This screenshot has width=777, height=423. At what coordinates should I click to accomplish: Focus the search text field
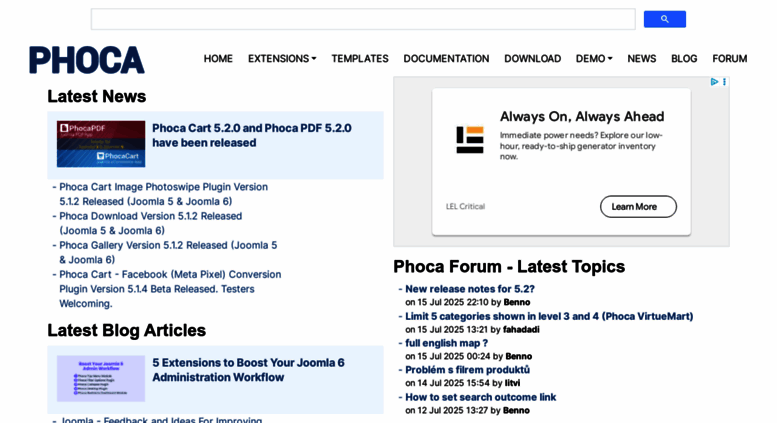pos(363,19)
